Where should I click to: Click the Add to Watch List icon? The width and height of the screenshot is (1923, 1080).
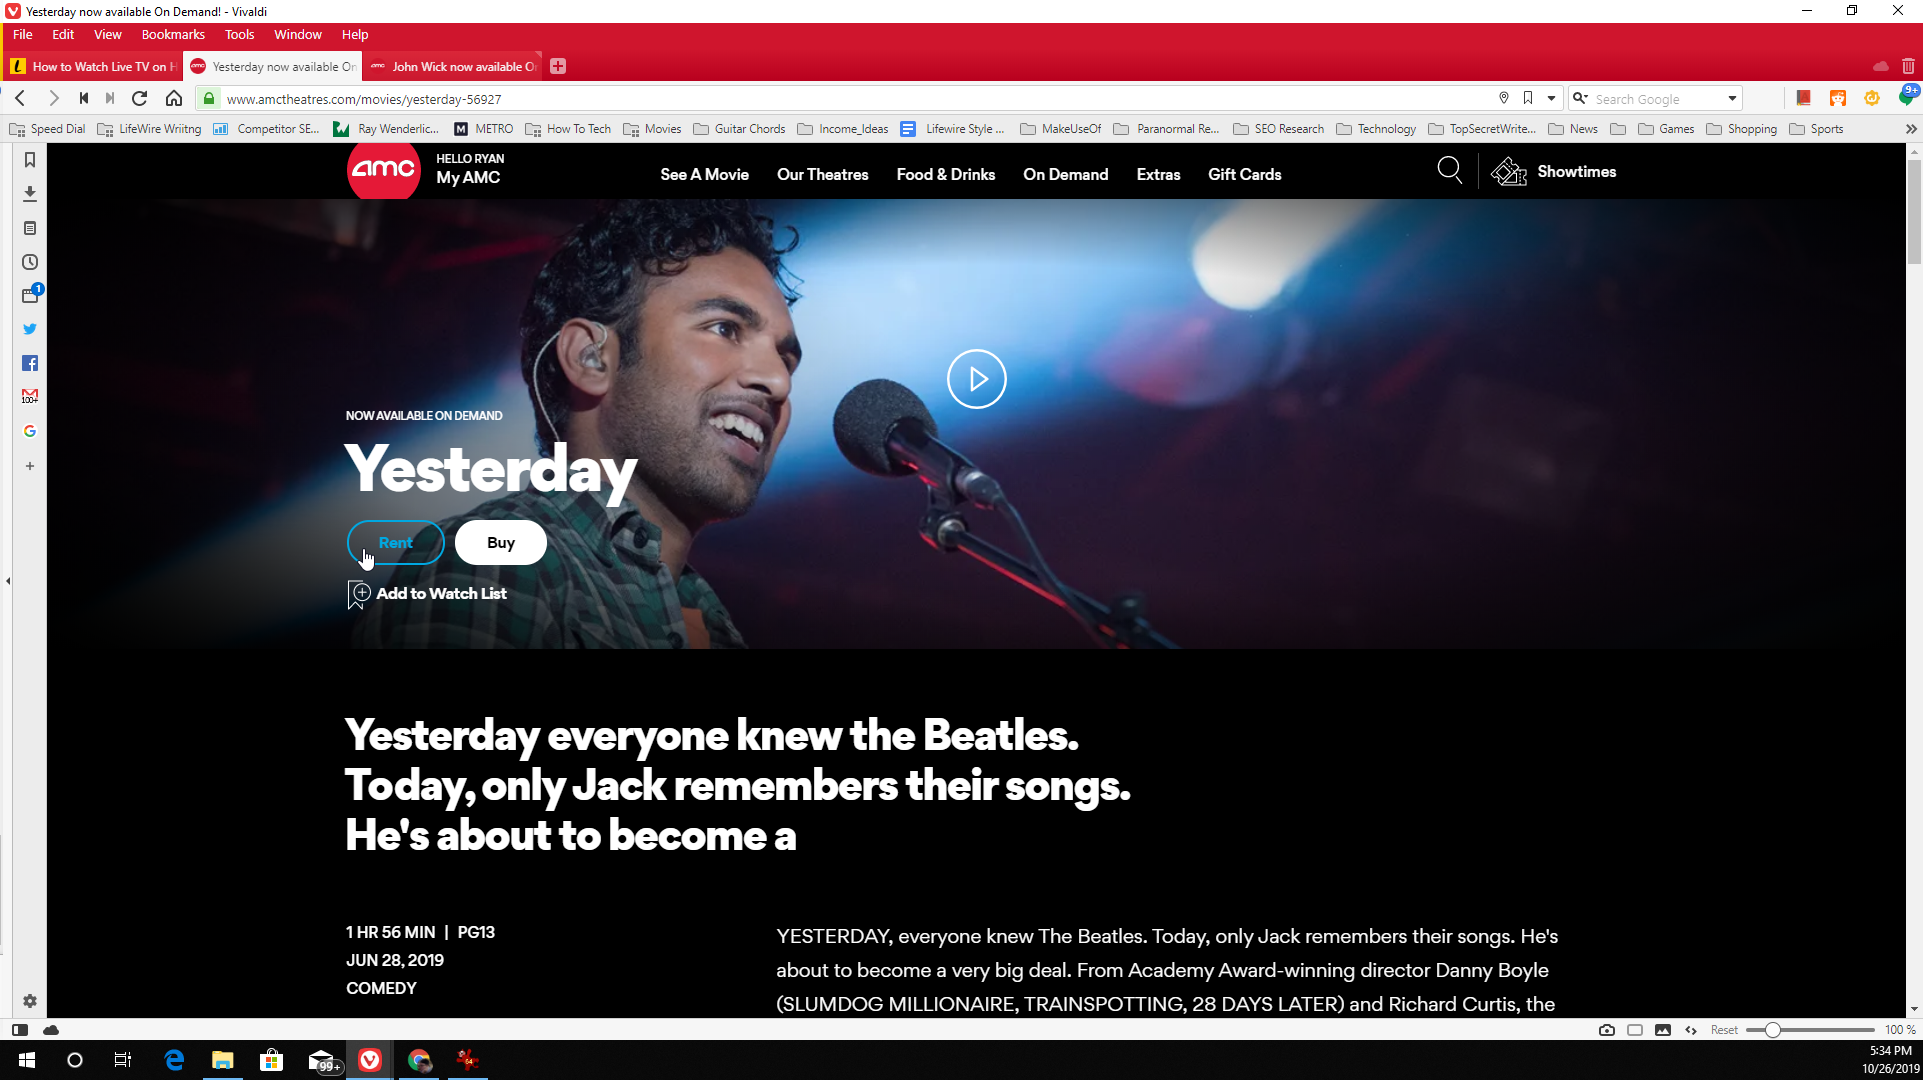(358, 594)
